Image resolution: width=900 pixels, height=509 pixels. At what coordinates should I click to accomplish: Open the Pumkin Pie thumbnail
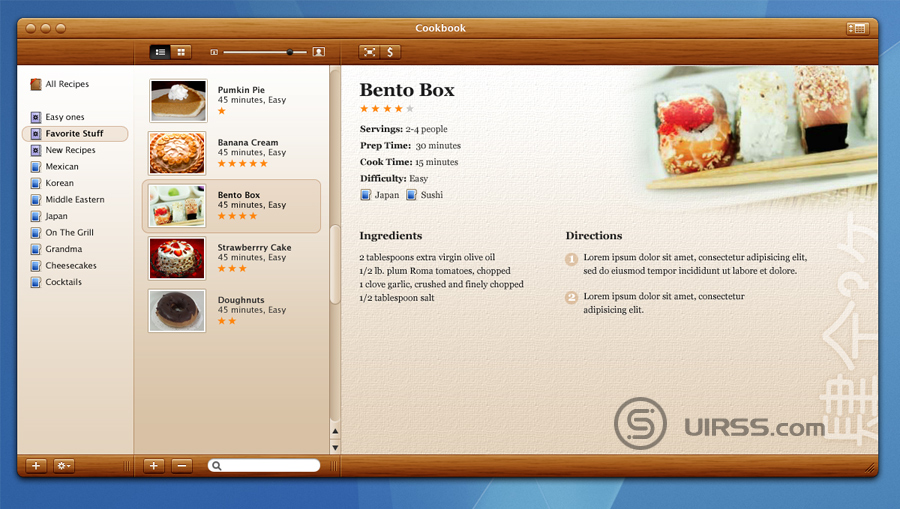tap(178, 101)
